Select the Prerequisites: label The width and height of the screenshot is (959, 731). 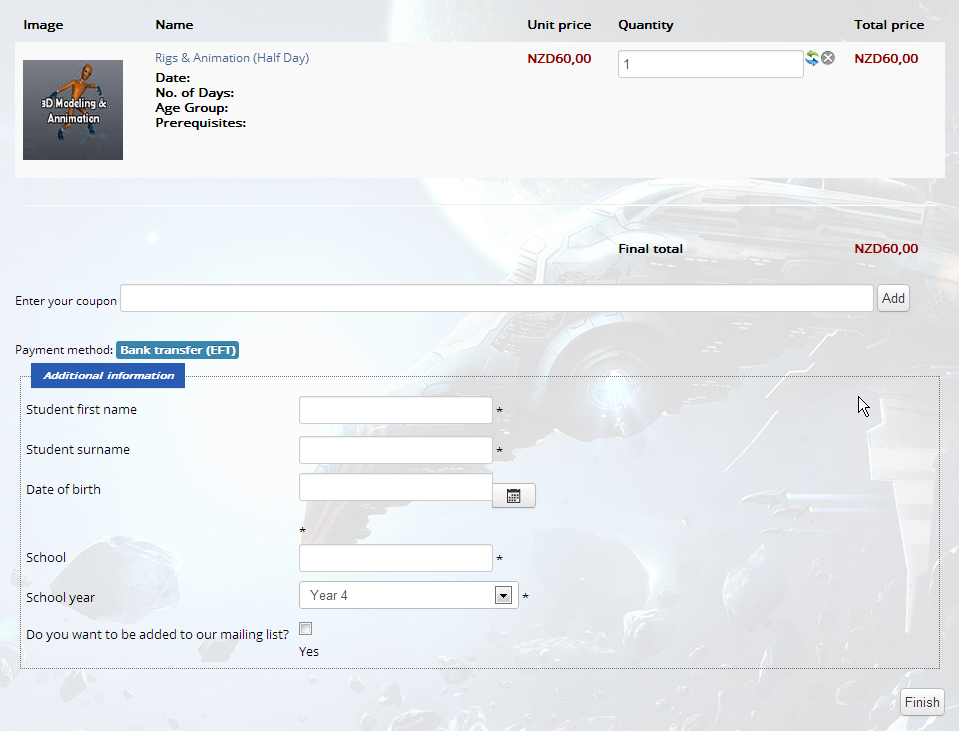[201, 123]
